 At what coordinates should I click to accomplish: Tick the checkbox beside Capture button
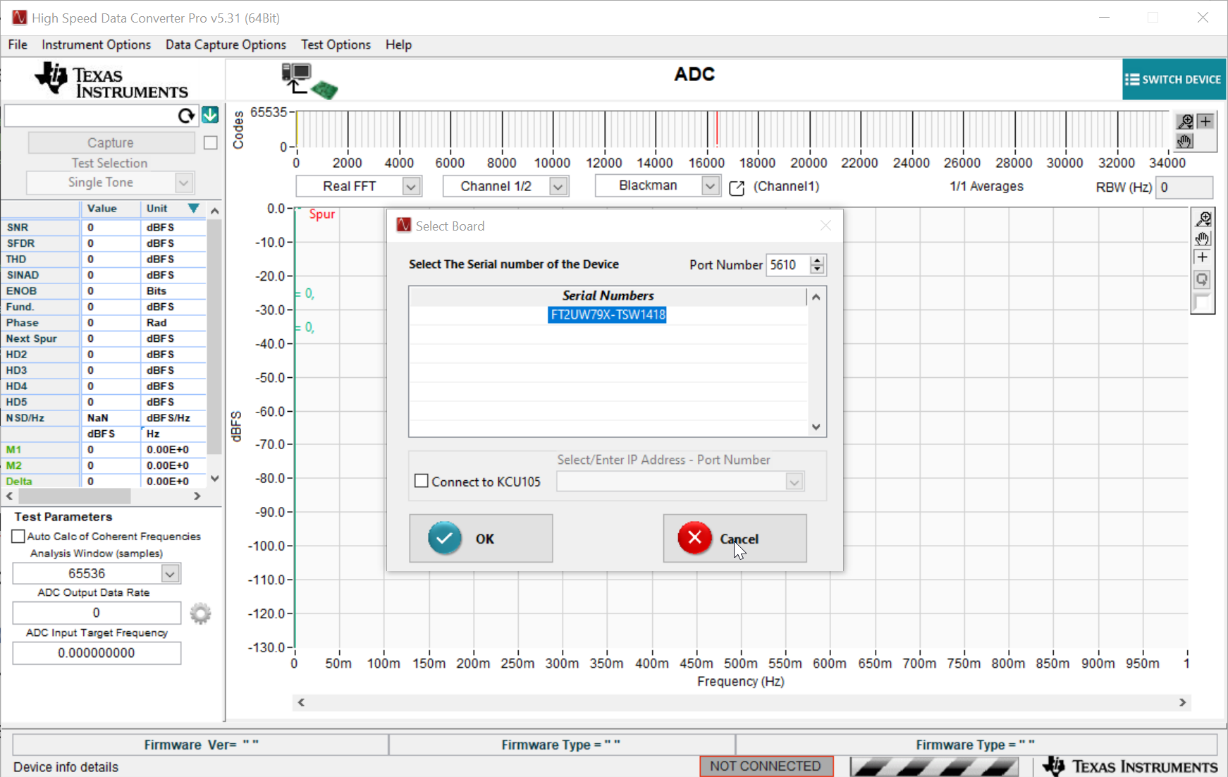pos(210,143)
